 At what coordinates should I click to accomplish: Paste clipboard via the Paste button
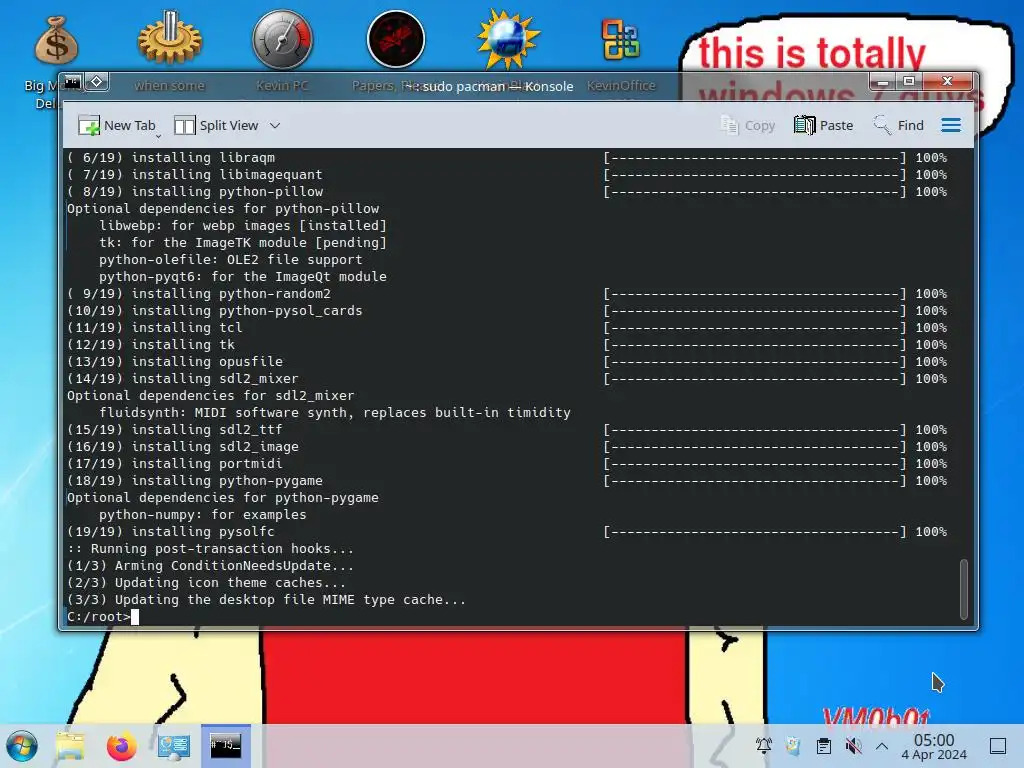tap(824, 125)
